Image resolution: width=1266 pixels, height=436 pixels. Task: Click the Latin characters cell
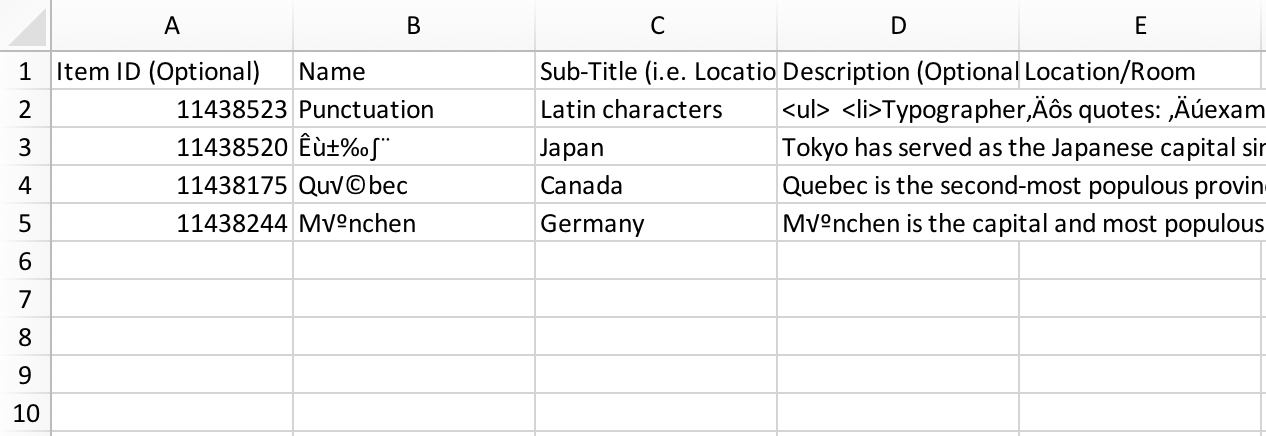pos(656,110)
